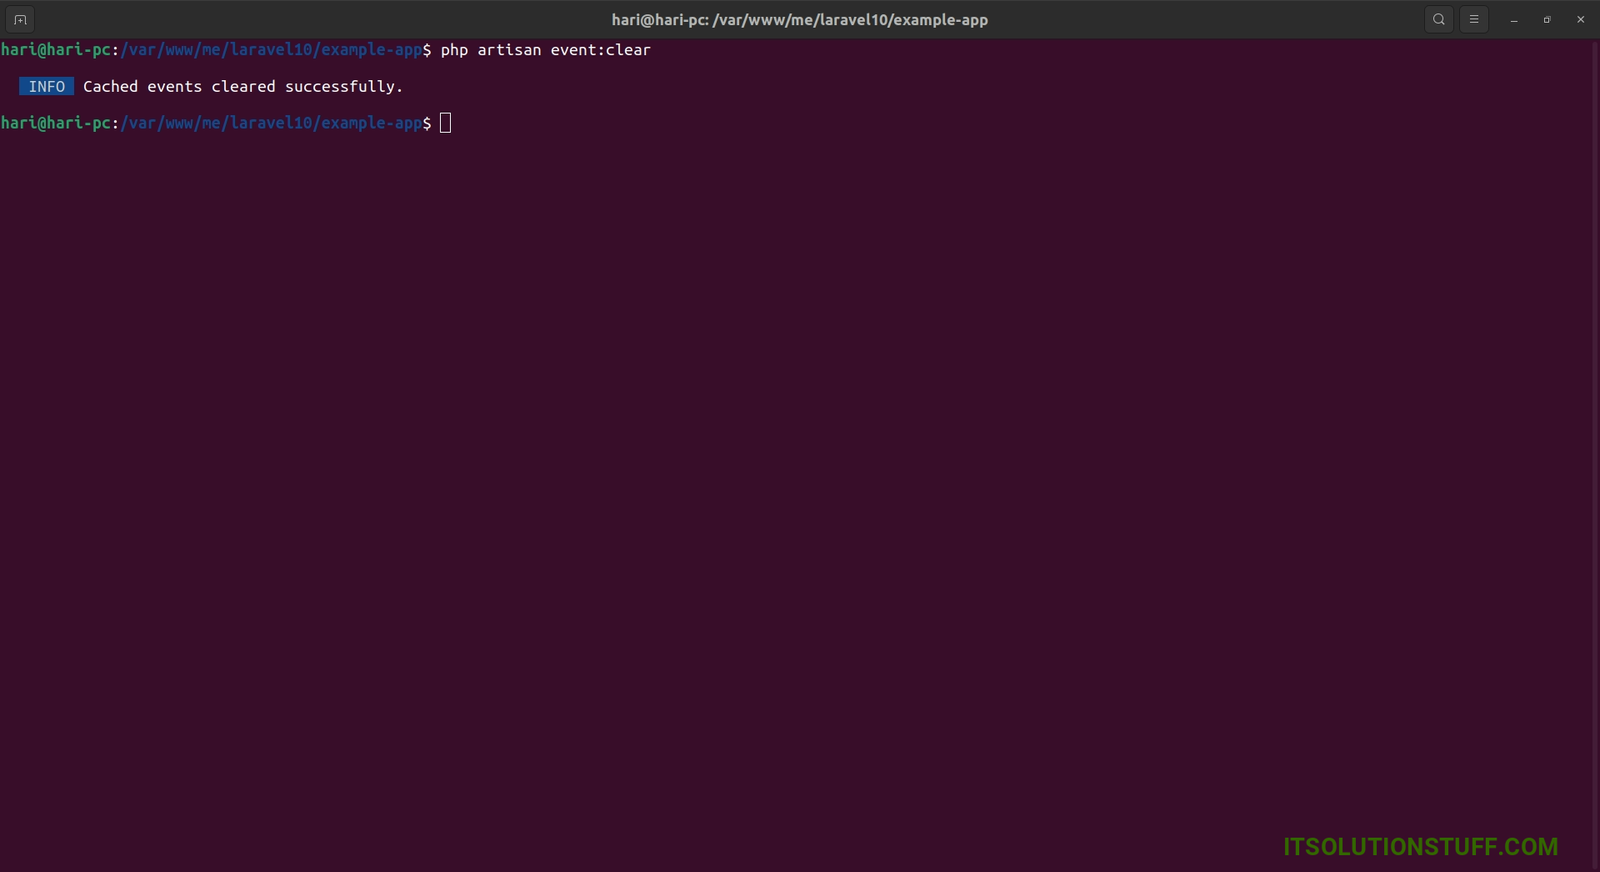Click 'hari@hari-pc' in the second prompt
1600x872 pixels.
pyautogui.click(x=56, y=123)
